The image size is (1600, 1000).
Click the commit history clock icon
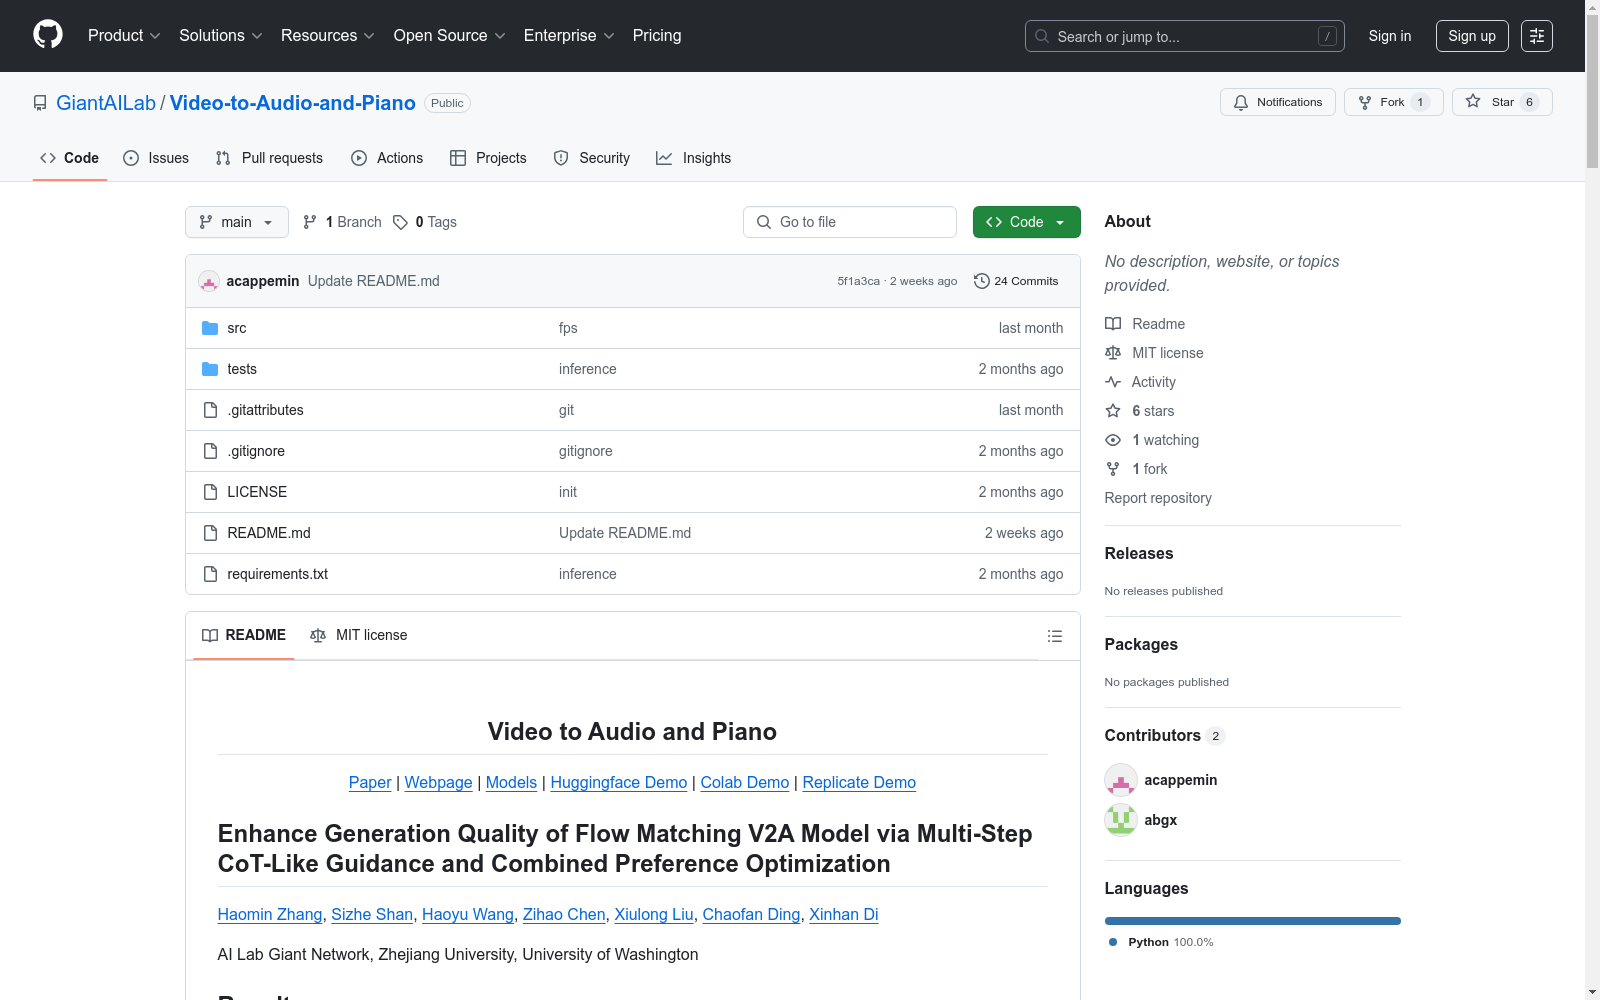click(x=982, y=281)
